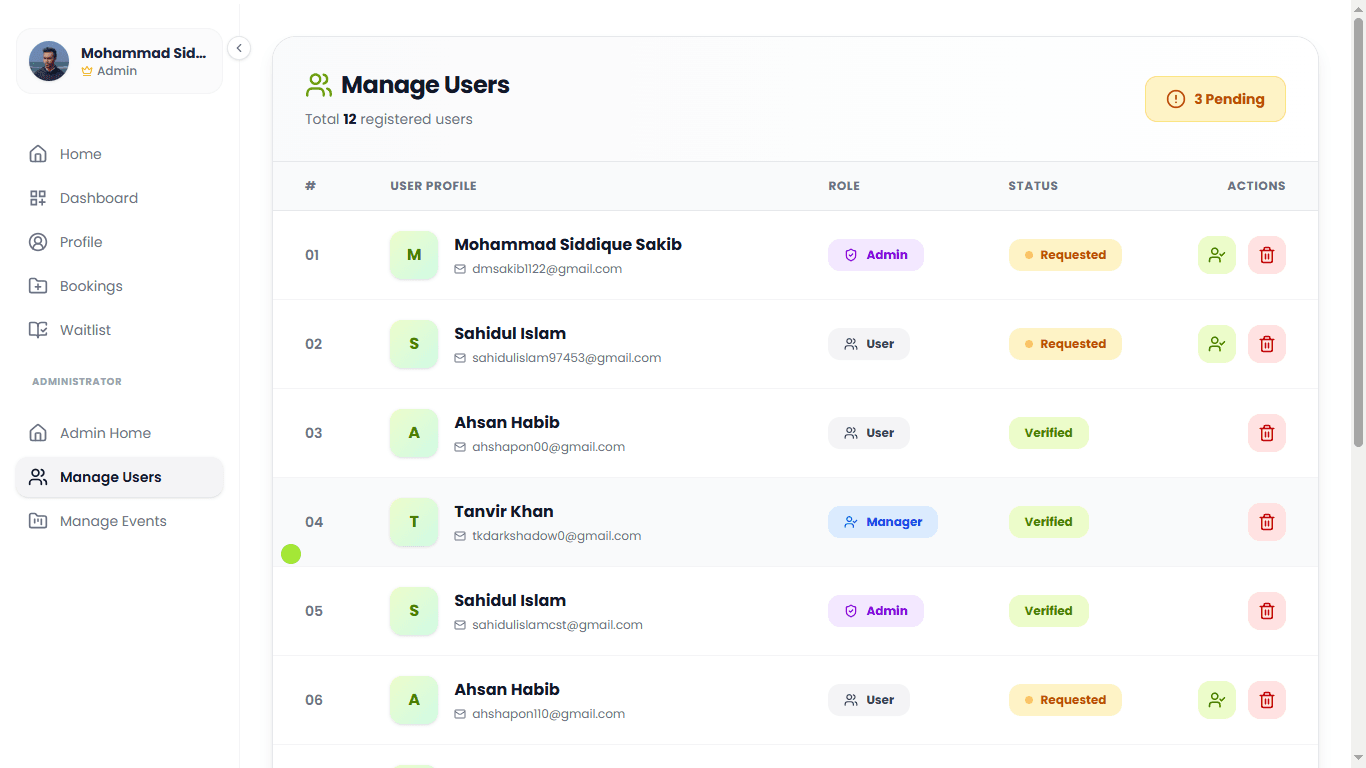Open the Waitlist section
Image resolution: width=1366 pixels, height=768 pixels.
click(85, 330)
